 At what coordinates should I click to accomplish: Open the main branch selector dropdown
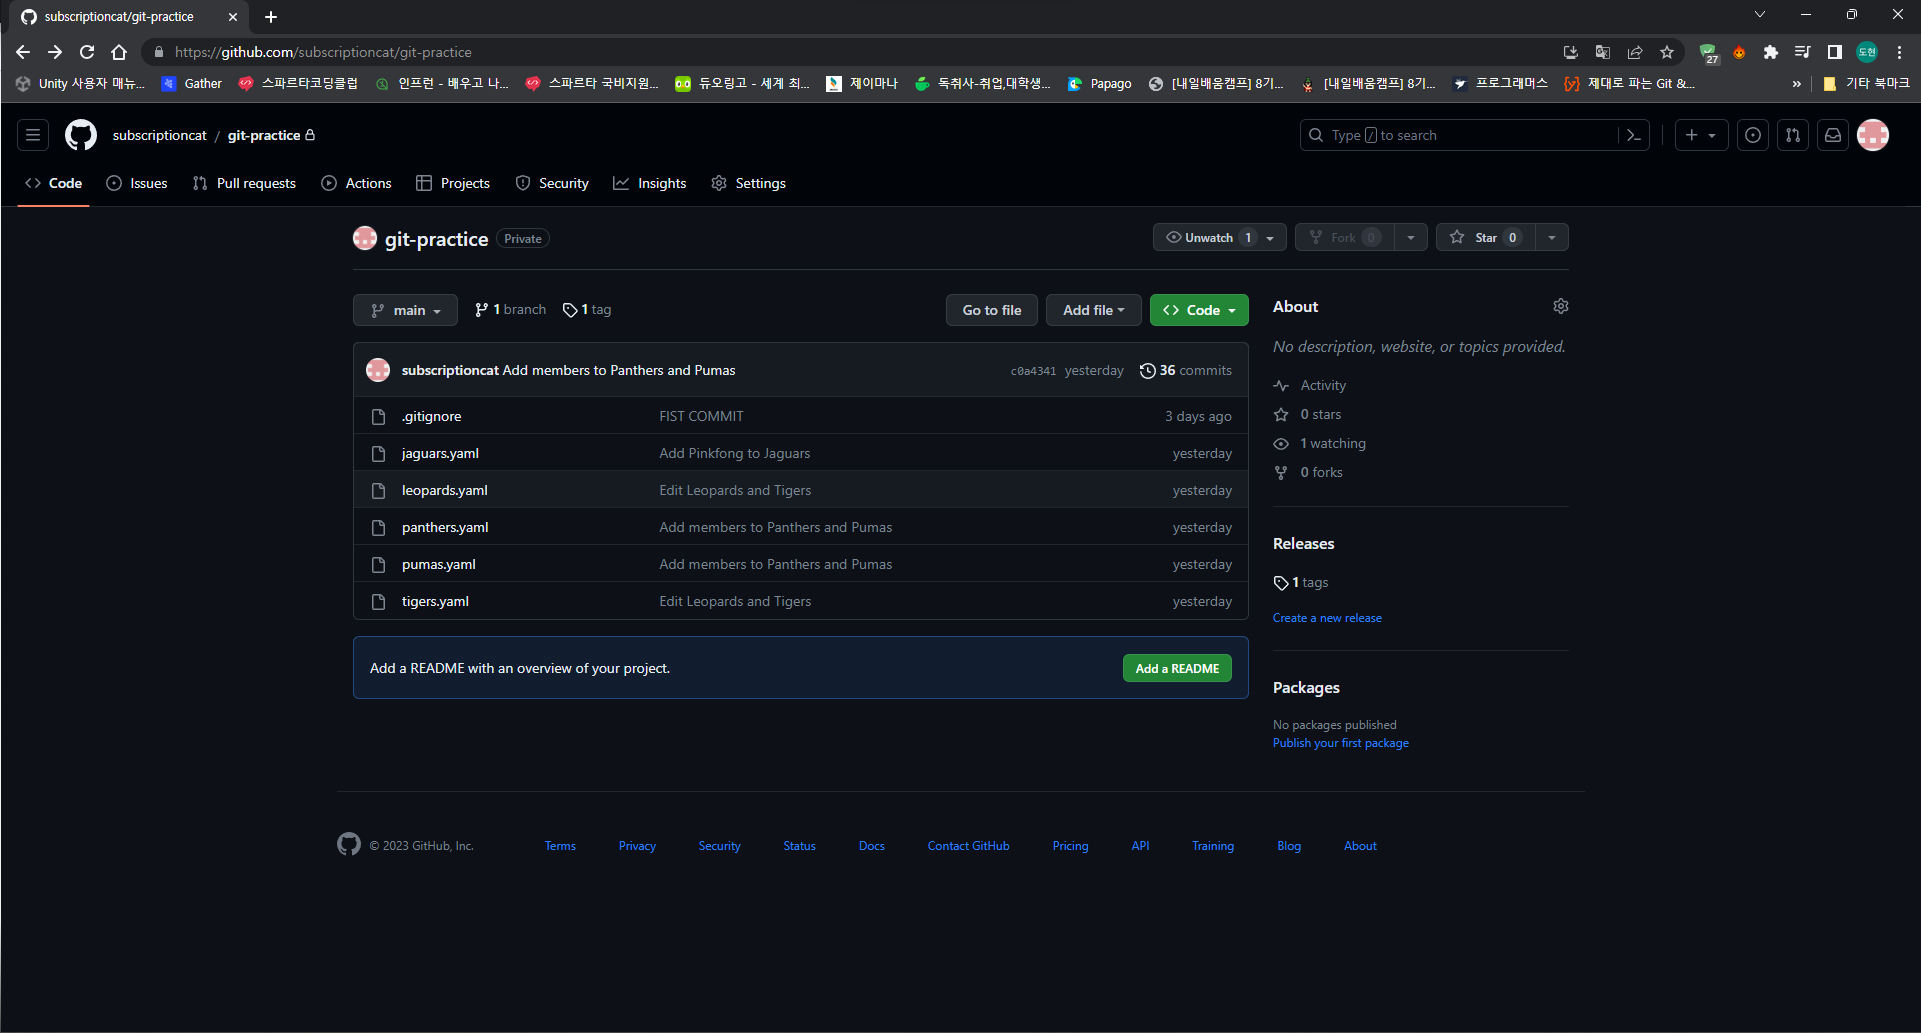coord(405,310)
